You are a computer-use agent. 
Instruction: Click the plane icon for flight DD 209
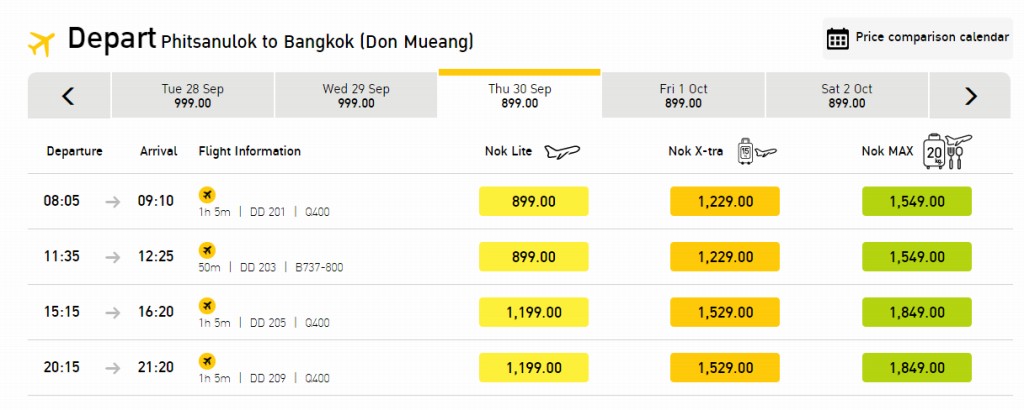(207, 361)
